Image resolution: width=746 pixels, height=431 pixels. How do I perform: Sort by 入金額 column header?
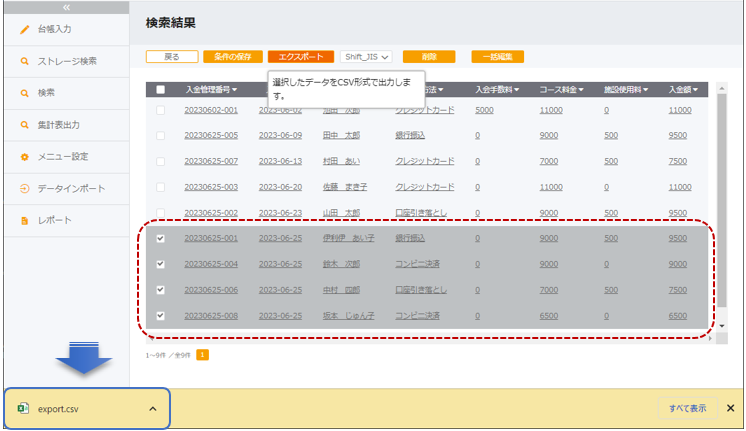[x=683, y=89]
